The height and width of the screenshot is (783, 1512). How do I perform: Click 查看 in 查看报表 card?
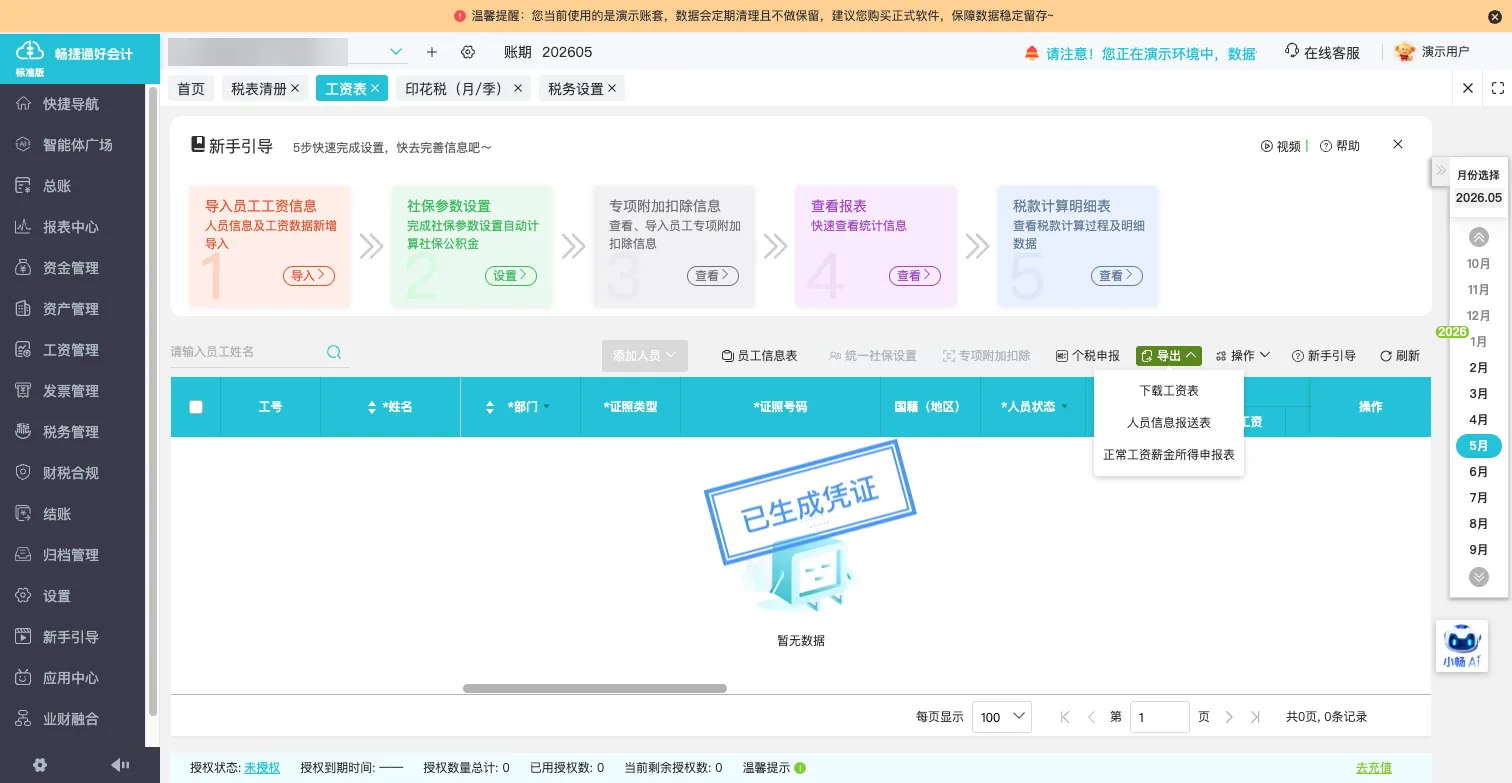(914, 276)
